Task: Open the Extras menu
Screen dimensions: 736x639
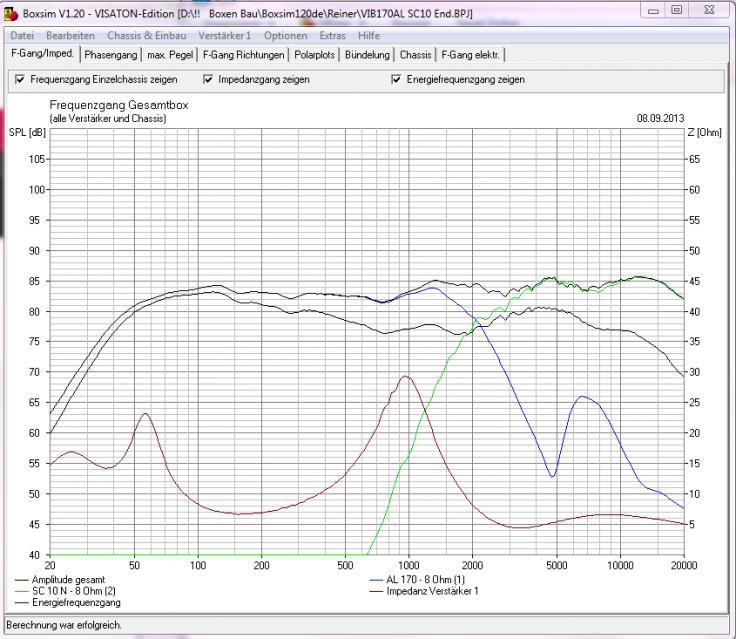Action: coord(332,36)
